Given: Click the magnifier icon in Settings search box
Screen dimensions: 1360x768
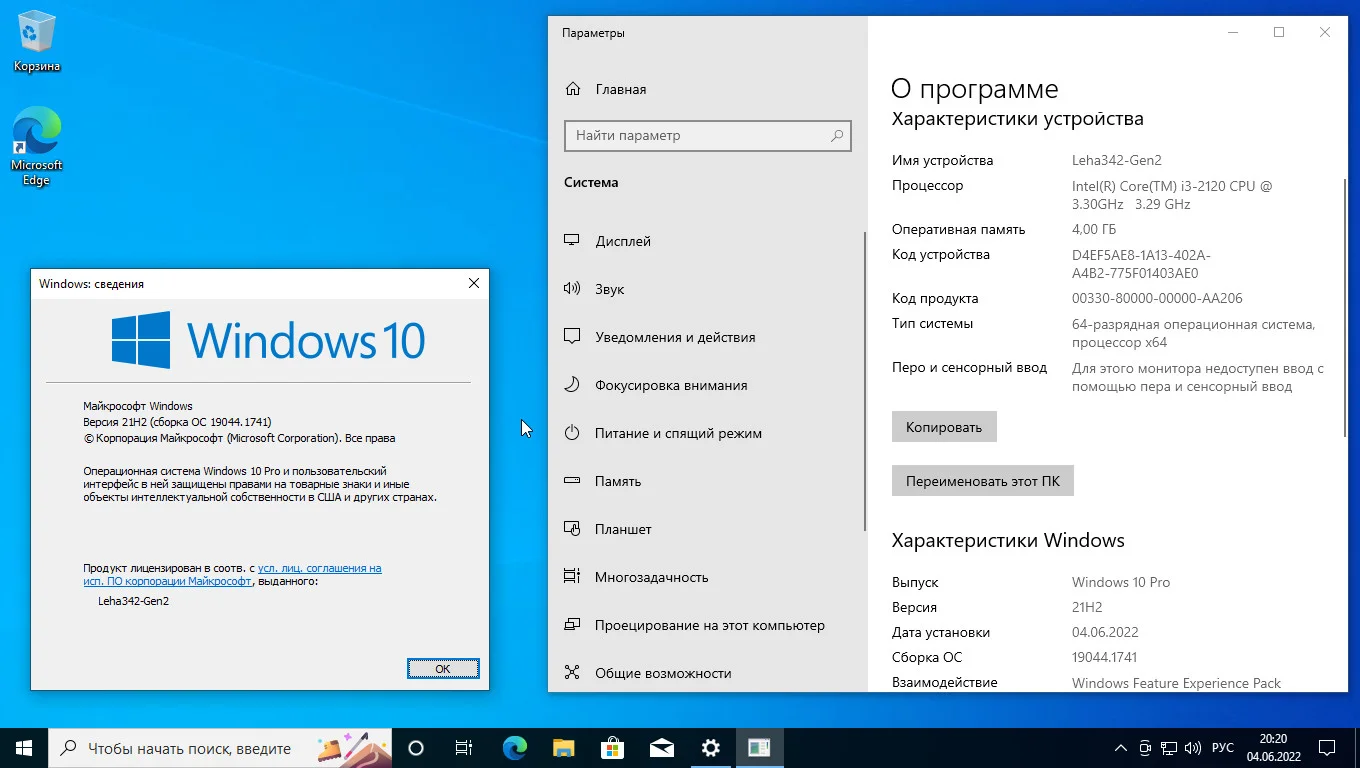Looking at the screenshot, I should (837, 135).
